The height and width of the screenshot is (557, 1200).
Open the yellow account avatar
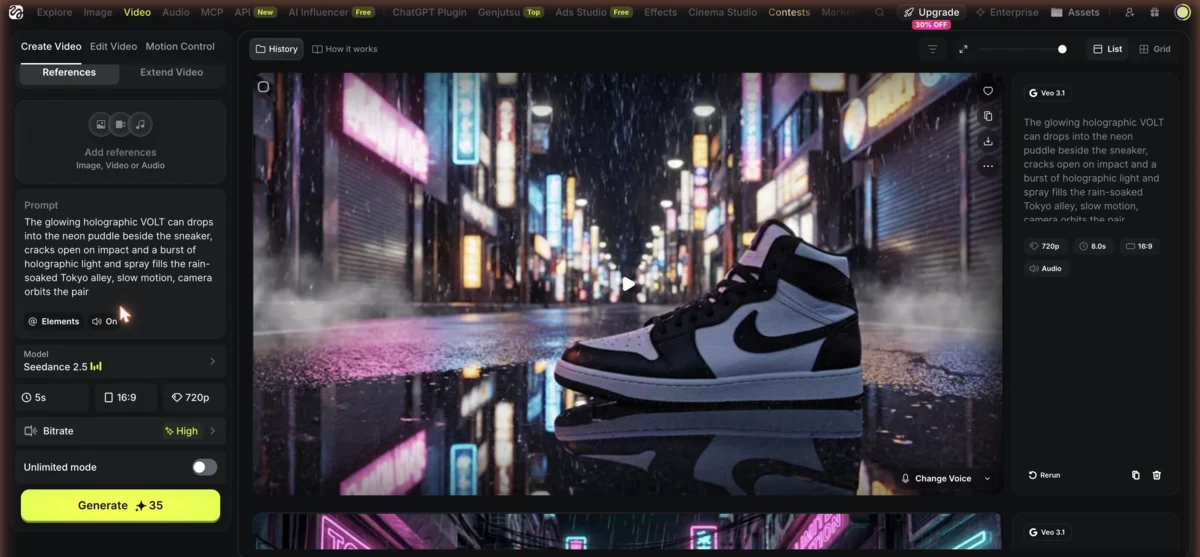(x=1182, y=12)
